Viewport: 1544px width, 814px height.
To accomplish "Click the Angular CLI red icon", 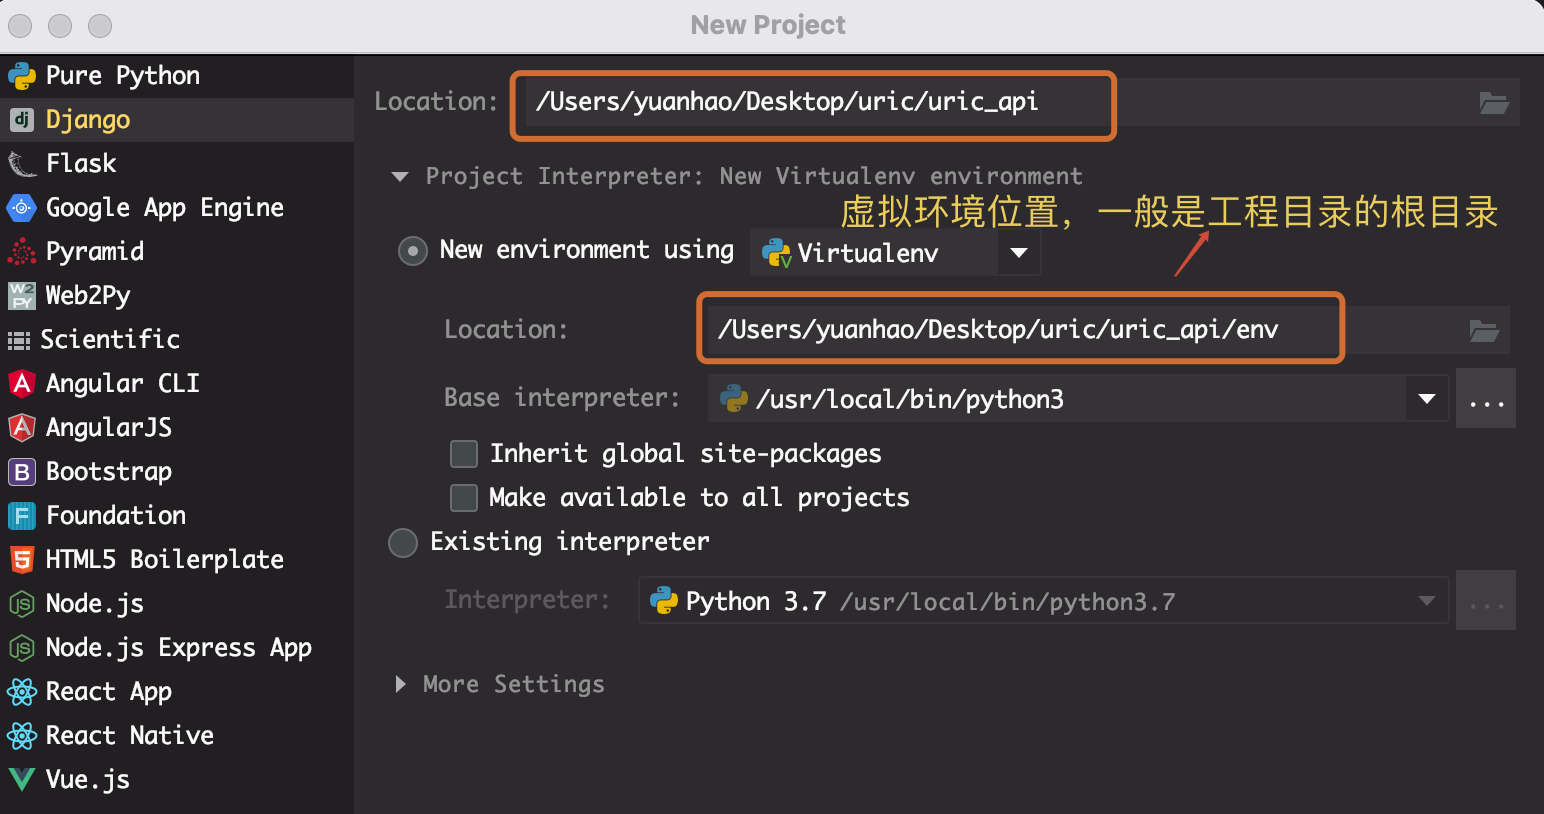I will (22, 384).
